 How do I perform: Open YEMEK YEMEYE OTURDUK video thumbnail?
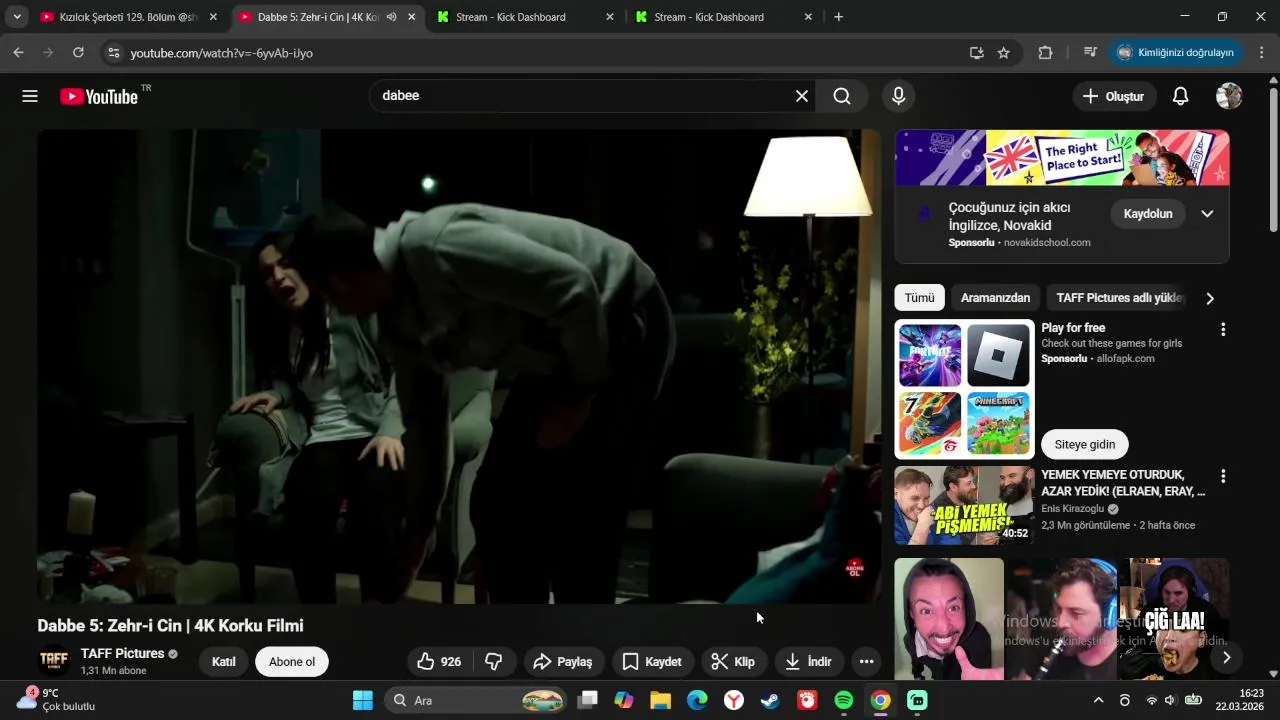tap(965, 505)
